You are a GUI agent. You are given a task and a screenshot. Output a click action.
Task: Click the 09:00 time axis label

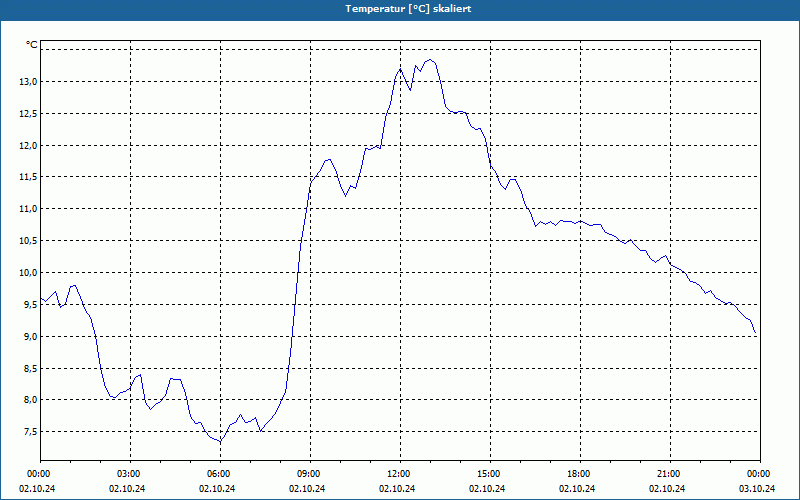(310, 474)
